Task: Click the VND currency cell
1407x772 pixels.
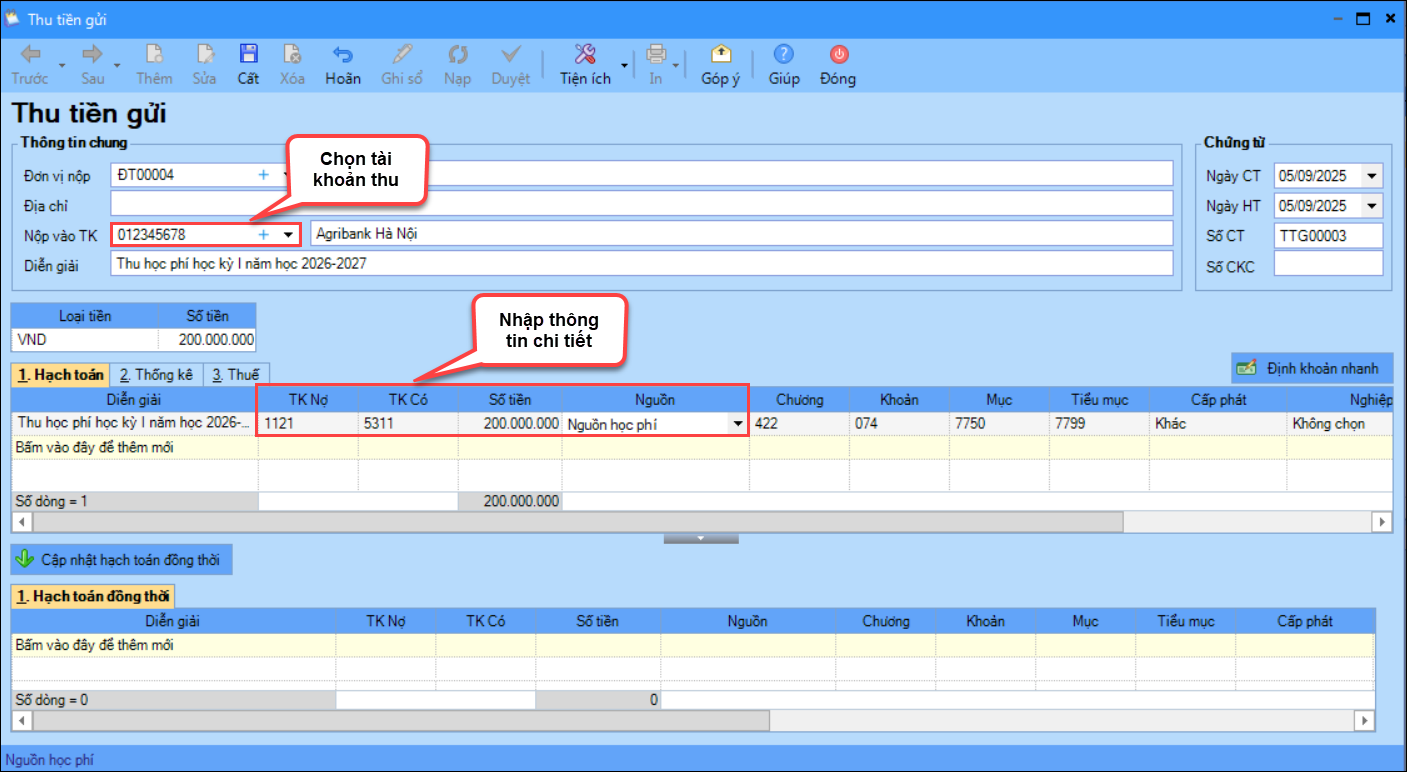Action: coord(84,340)
